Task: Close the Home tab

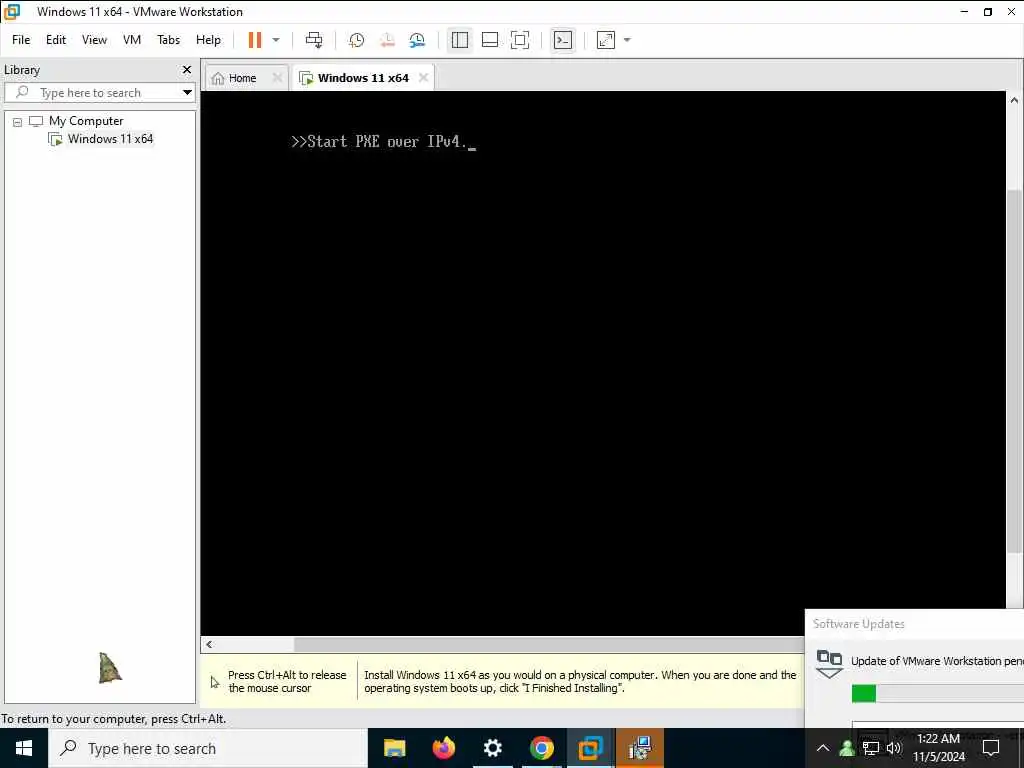Action: pyautogui.click(x=277, y=78)
